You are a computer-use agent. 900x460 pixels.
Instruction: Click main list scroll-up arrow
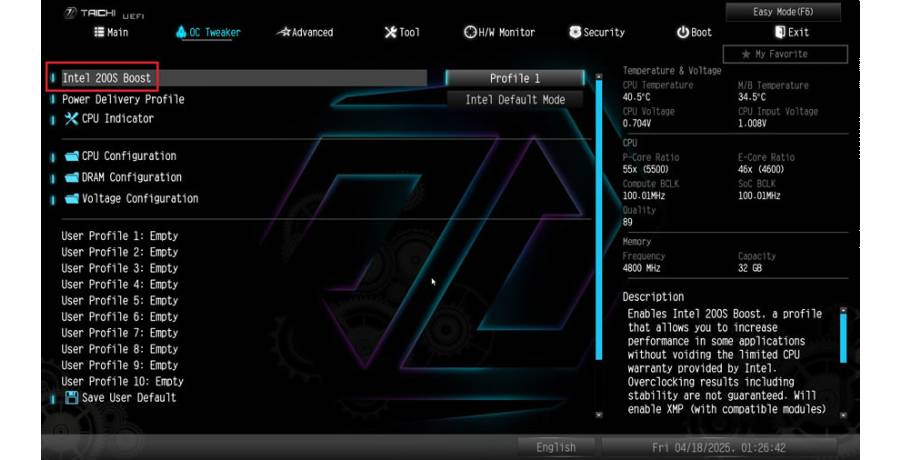pyautogui.click(x=599, y=76)
